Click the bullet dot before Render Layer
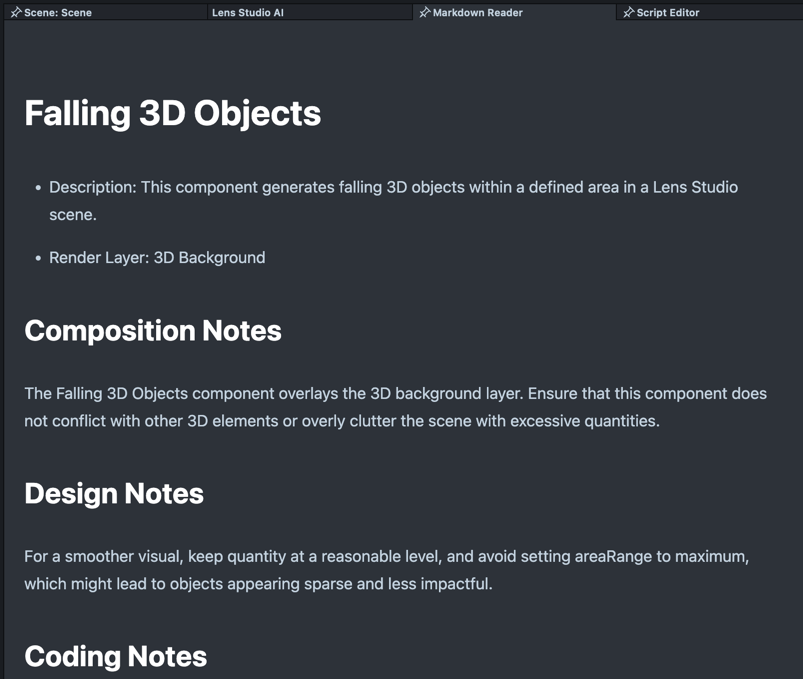This screenshot has height=679, width=803. (x=38, y=258)
